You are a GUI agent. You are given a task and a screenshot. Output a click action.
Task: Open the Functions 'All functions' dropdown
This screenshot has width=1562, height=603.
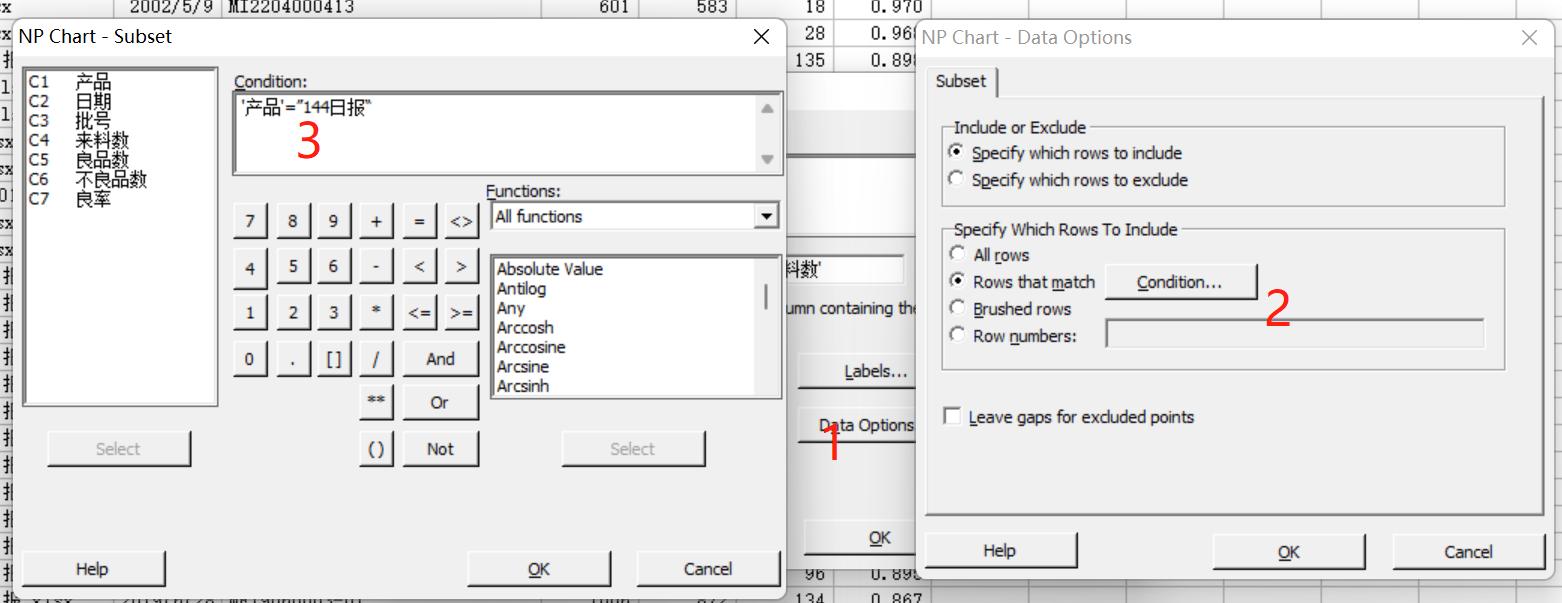coord(767,216)
